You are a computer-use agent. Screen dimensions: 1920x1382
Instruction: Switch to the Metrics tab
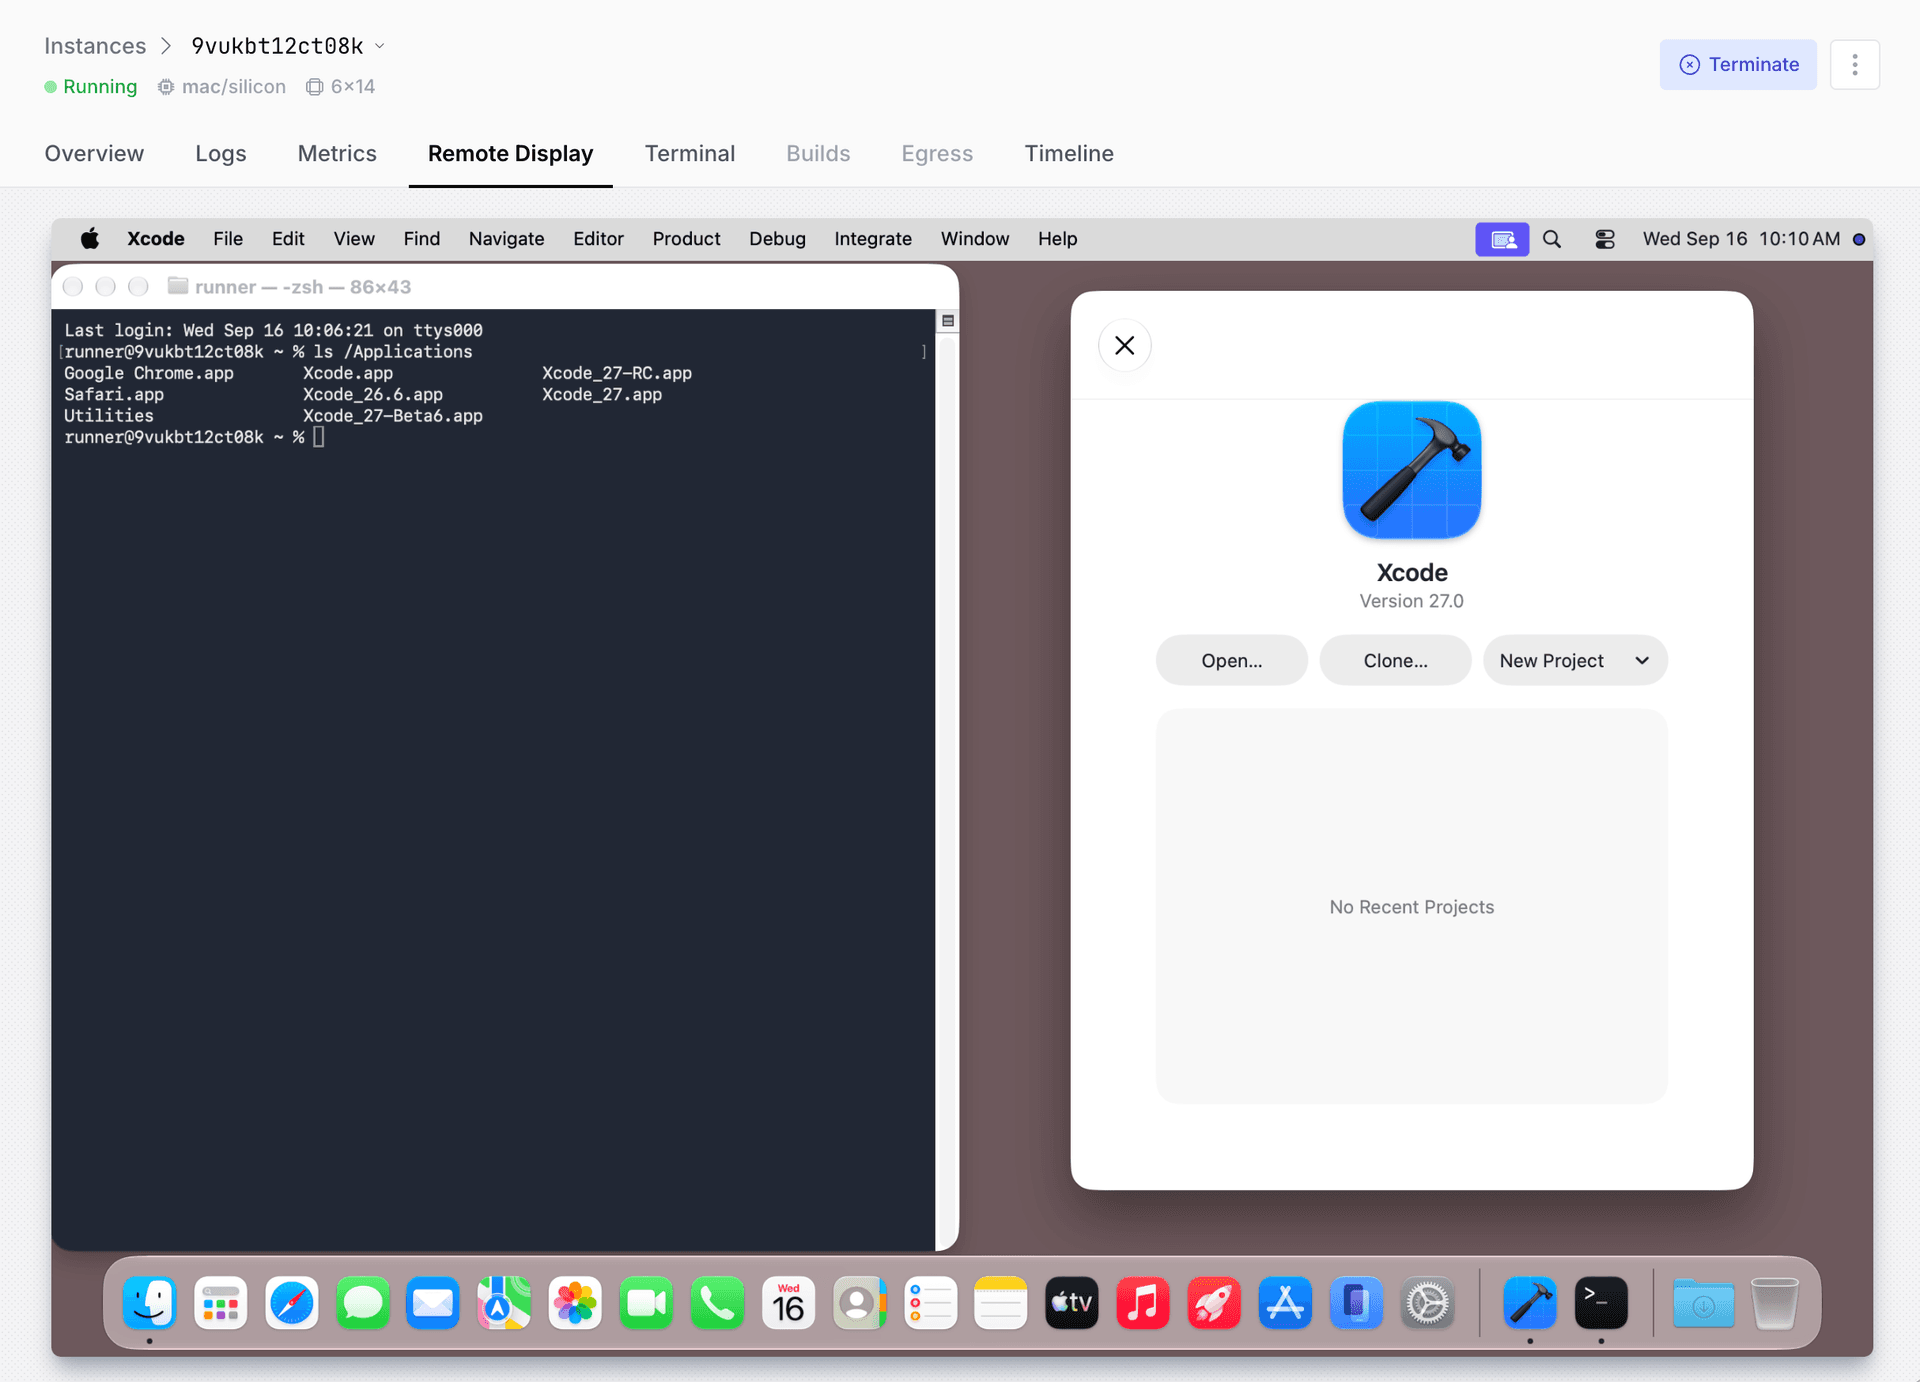pyautogui.click(x=337, y=153)
